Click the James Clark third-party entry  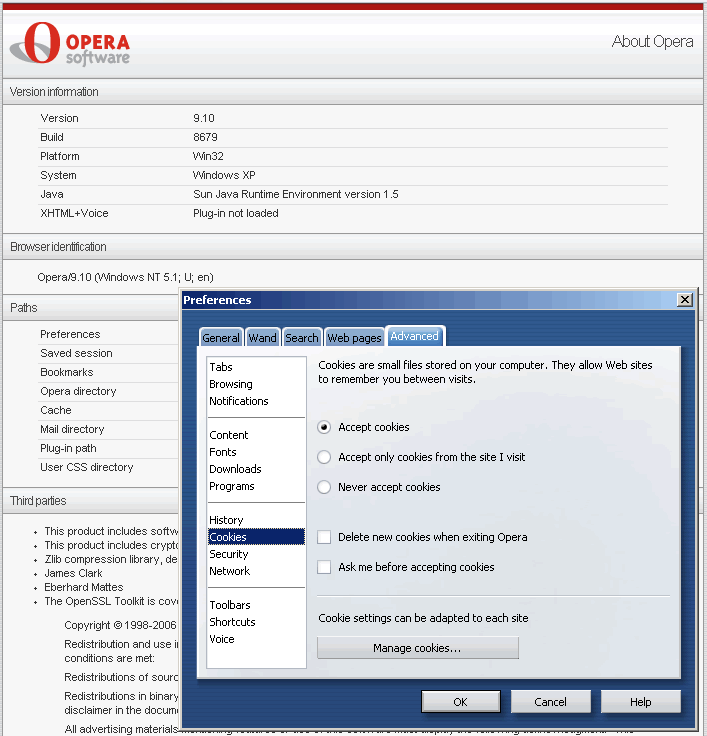coord(73,573)
